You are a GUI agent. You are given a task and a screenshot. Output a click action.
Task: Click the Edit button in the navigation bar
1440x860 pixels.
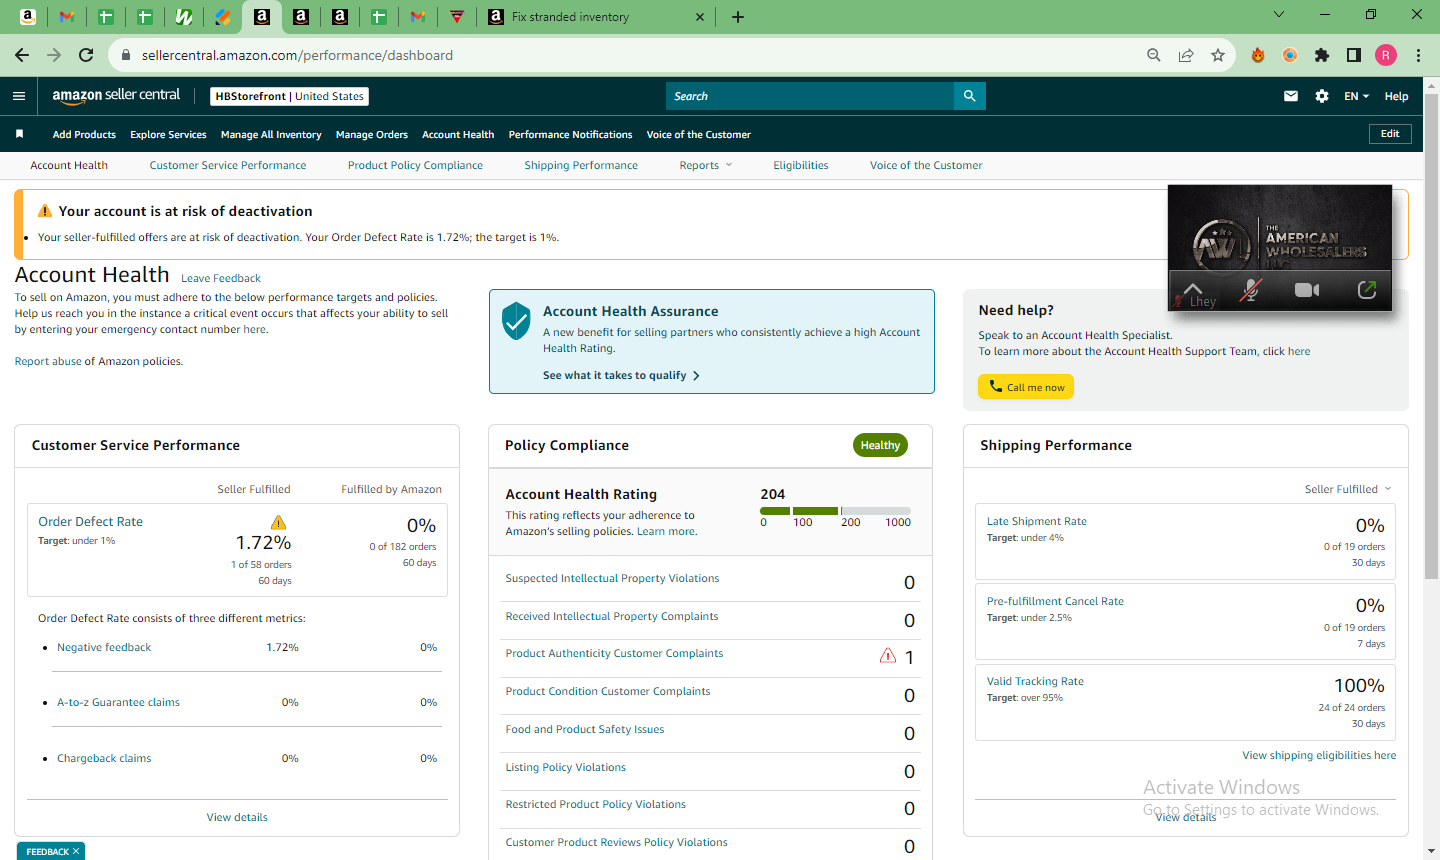tap(1390, 134)
